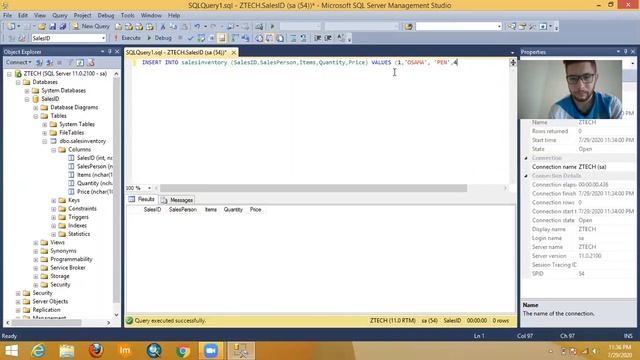Click the New Query button
The width and height of the screenshot is (640, 360).
coord(91,26)
